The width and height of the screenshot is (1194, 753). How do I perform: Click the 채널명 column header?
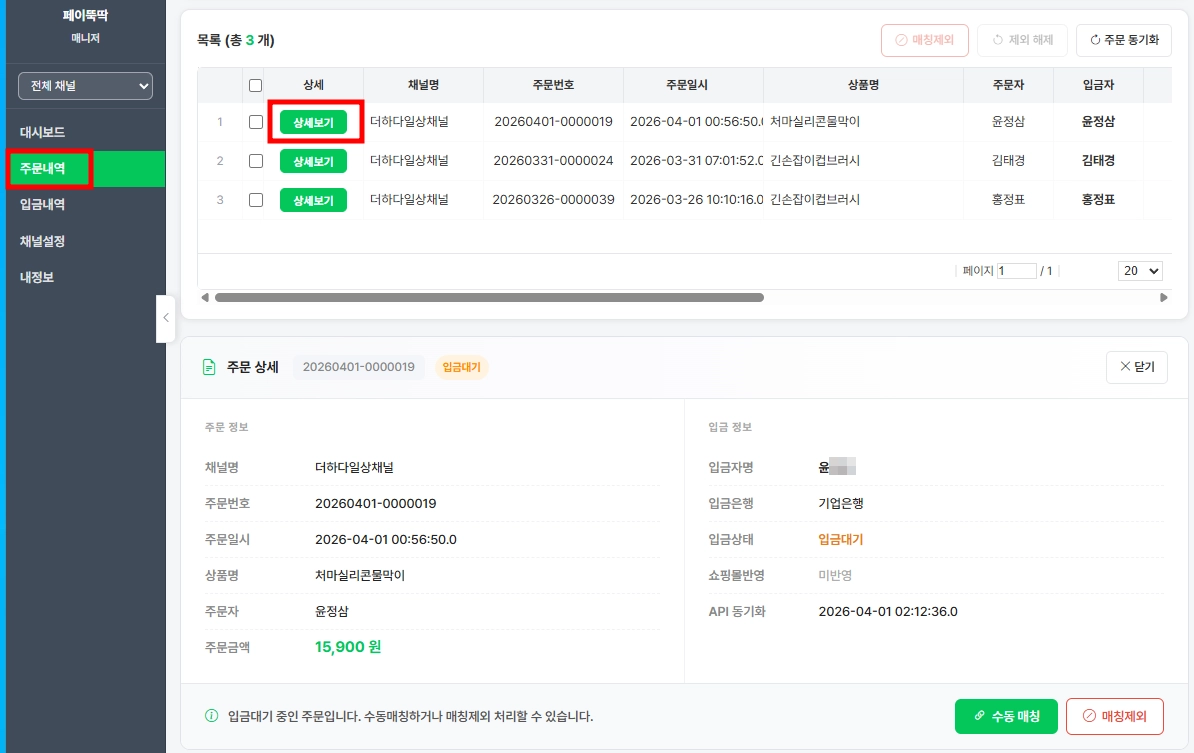pos(423,85)
